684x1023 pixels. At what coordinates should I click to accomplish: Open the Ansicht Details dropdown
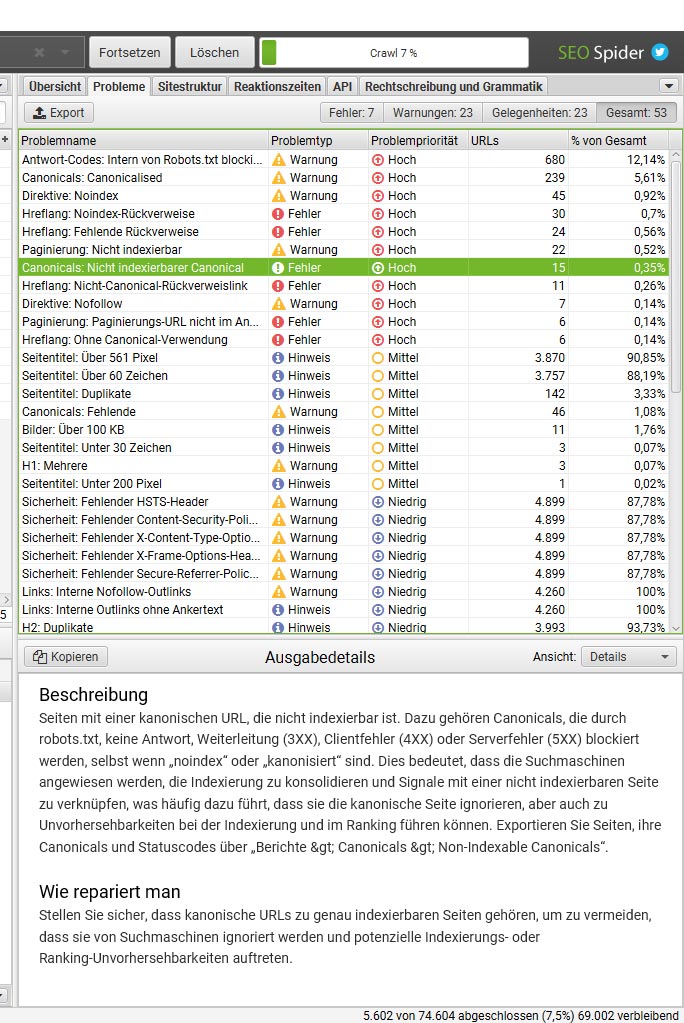[628, 657]
